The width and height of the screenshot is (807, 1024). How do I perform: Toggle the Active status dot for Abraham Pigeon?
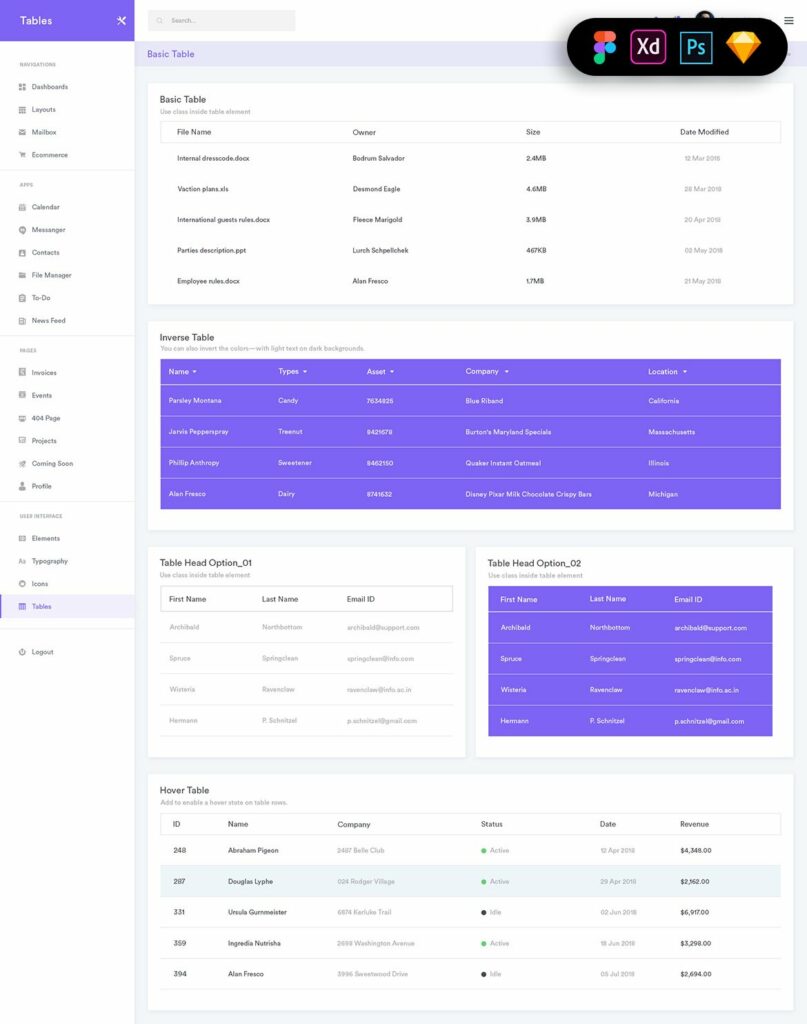[x=486, y=851]
